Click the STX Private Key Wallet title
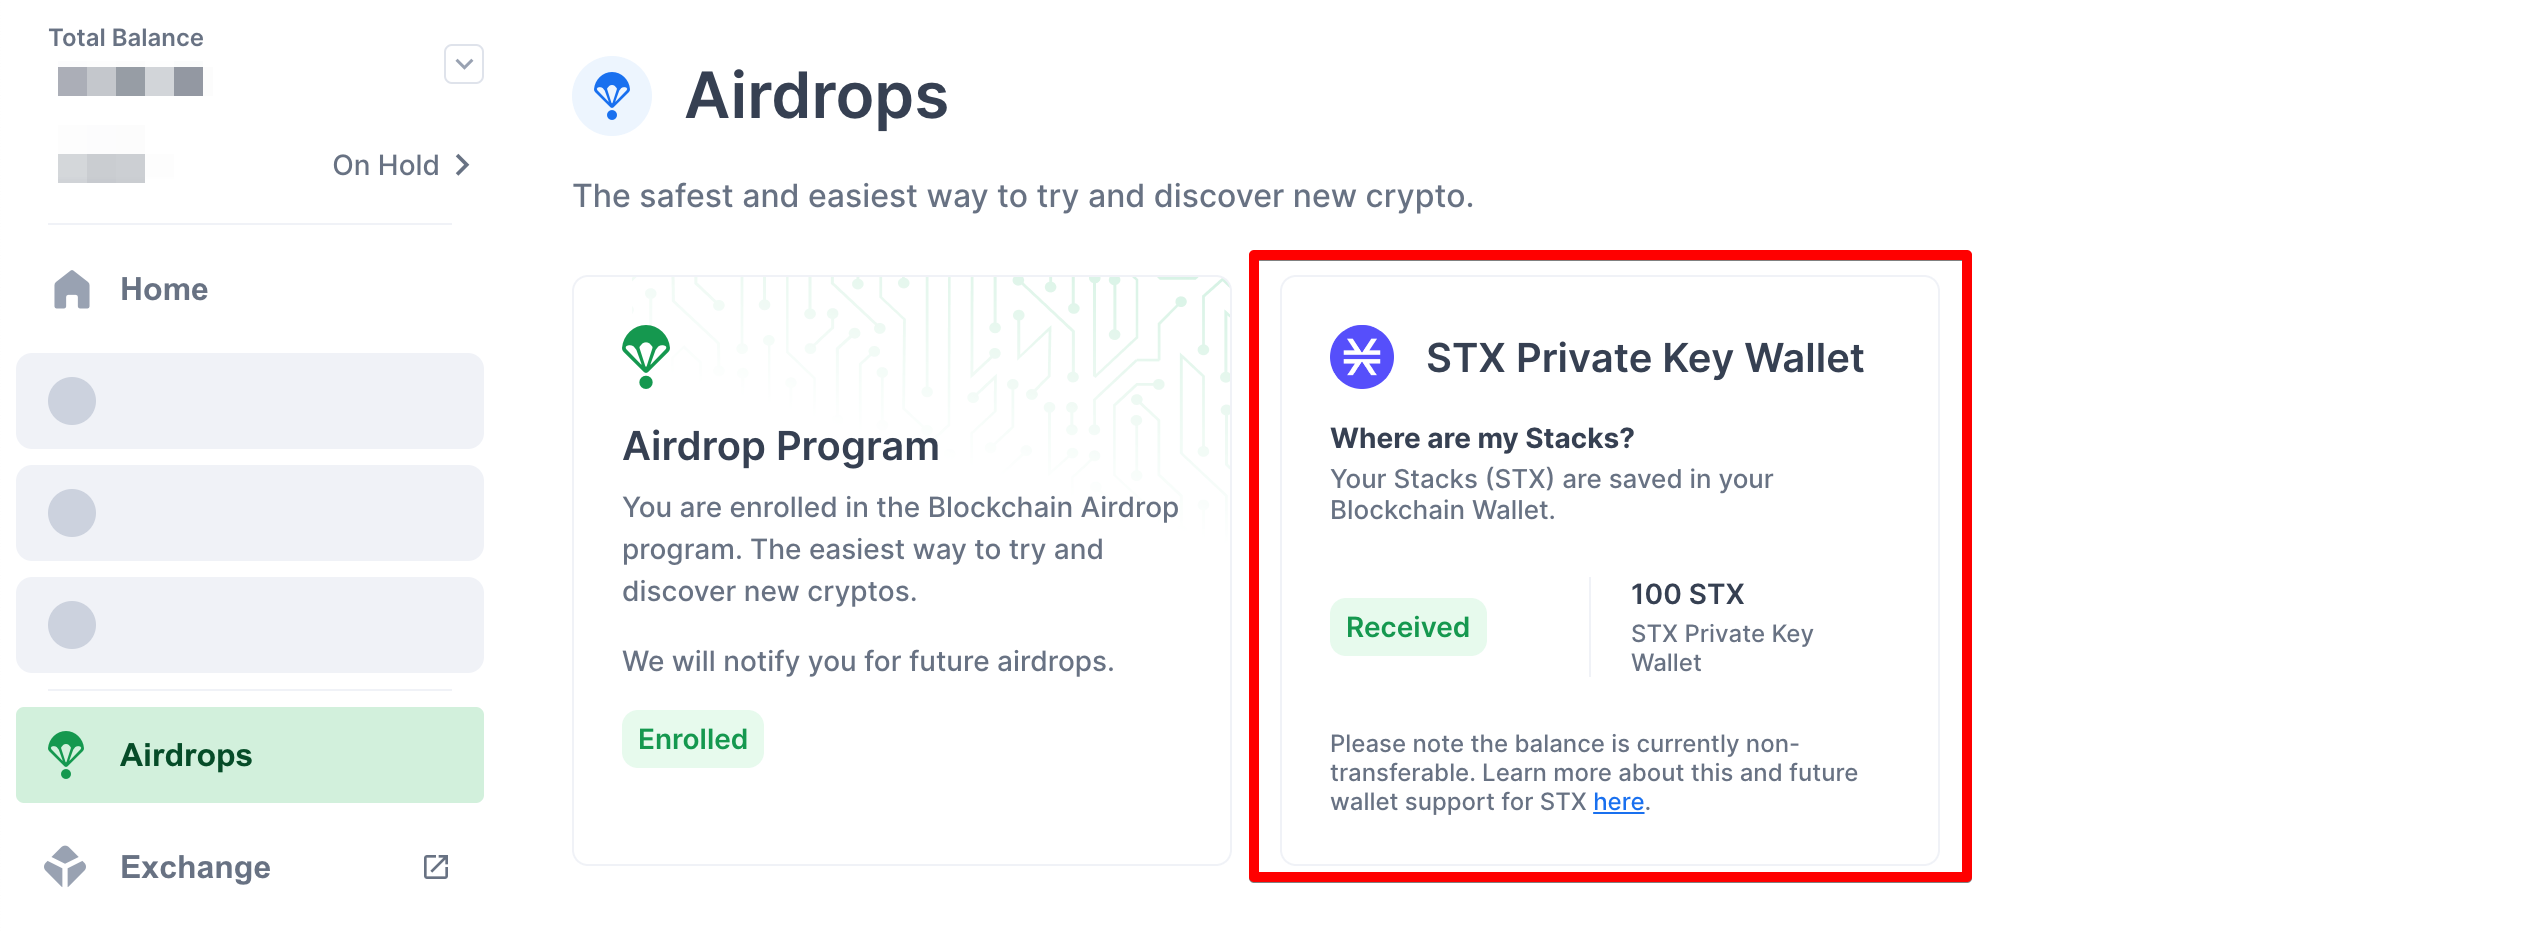This screenshot has height=932, width=2540. point(1645,358)
